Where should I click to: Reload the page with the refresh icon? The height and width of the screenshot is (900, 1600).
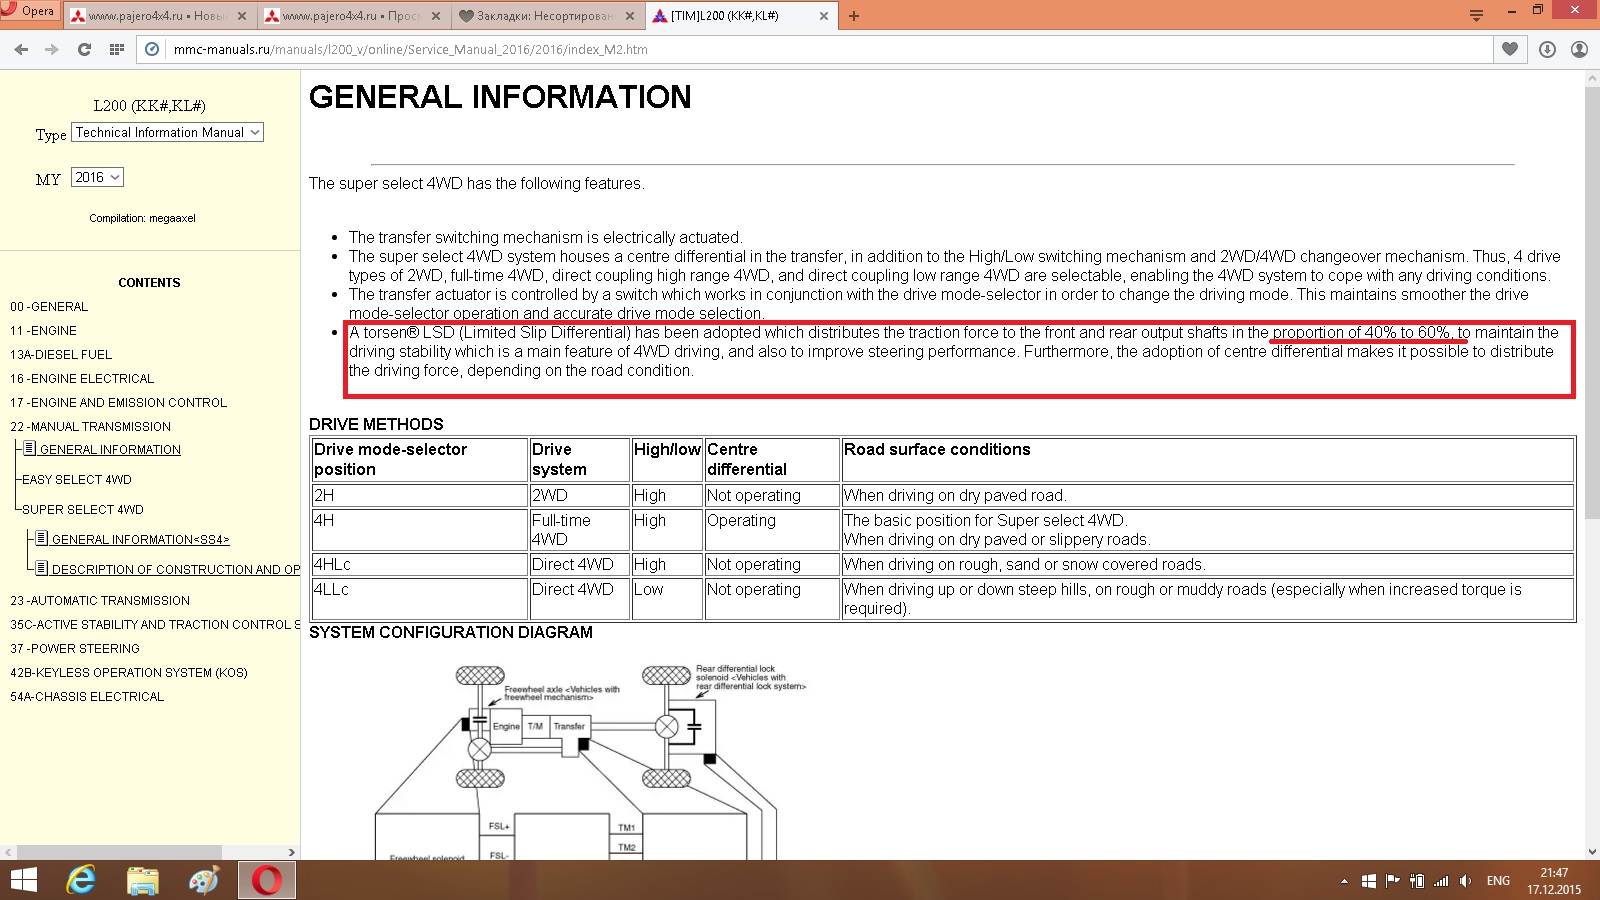(84, 49)
